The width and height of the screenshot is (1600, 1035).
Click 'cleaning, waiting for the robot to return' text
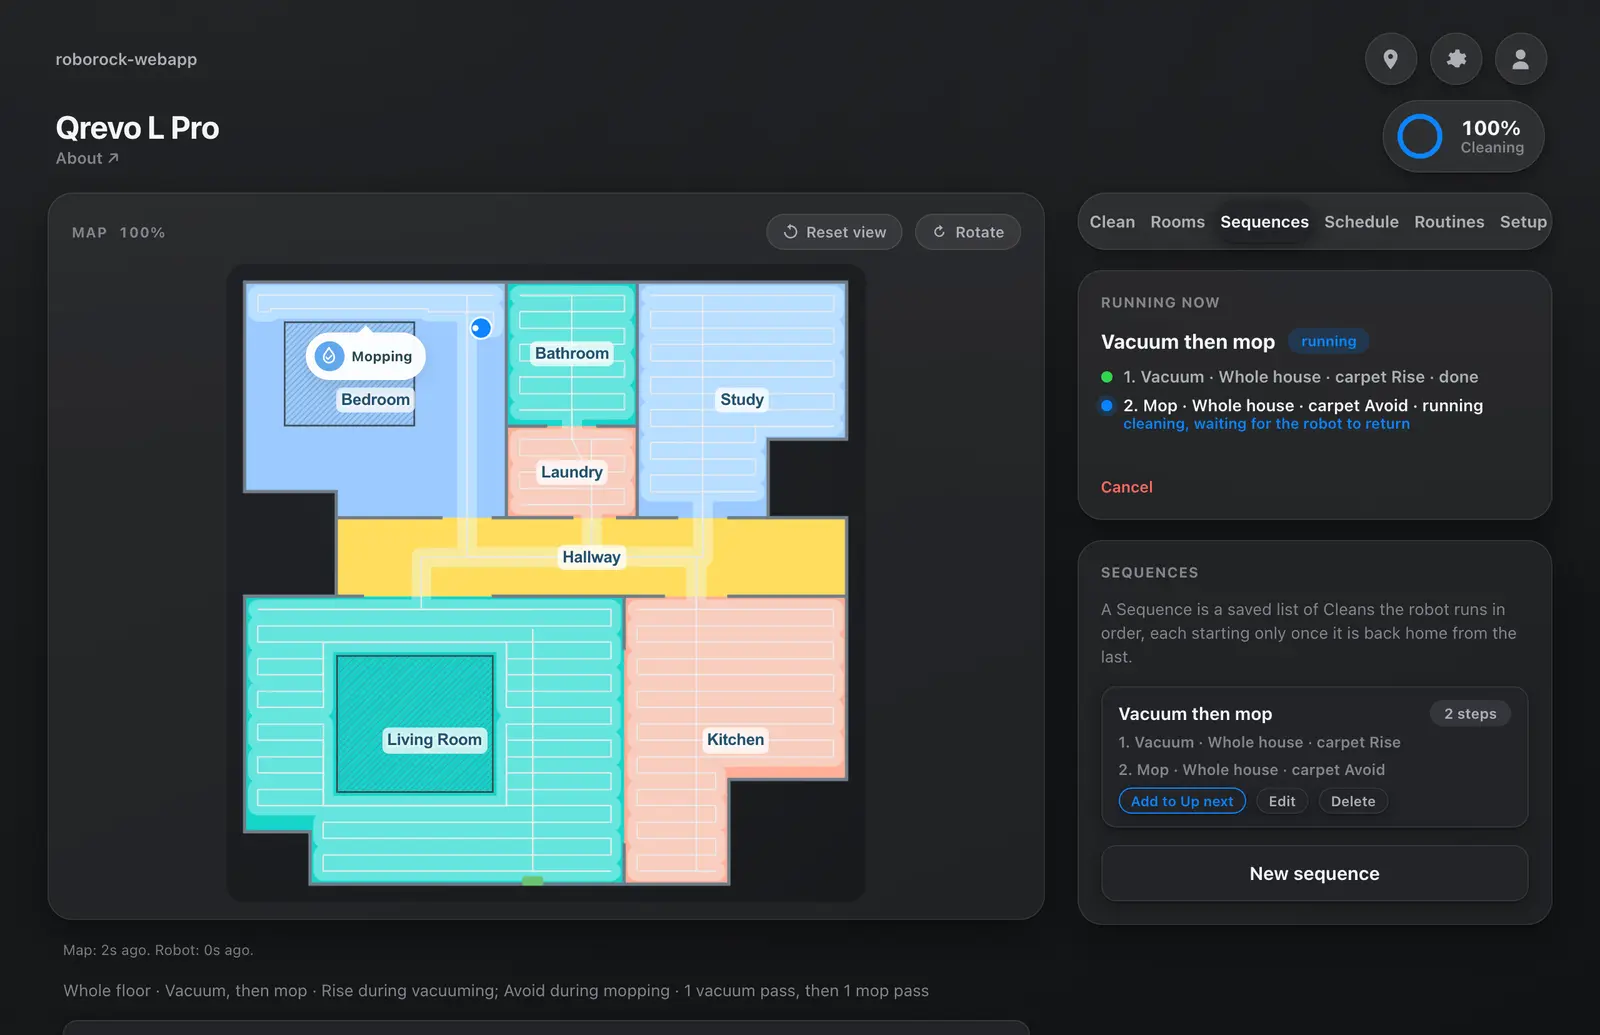1266,424
